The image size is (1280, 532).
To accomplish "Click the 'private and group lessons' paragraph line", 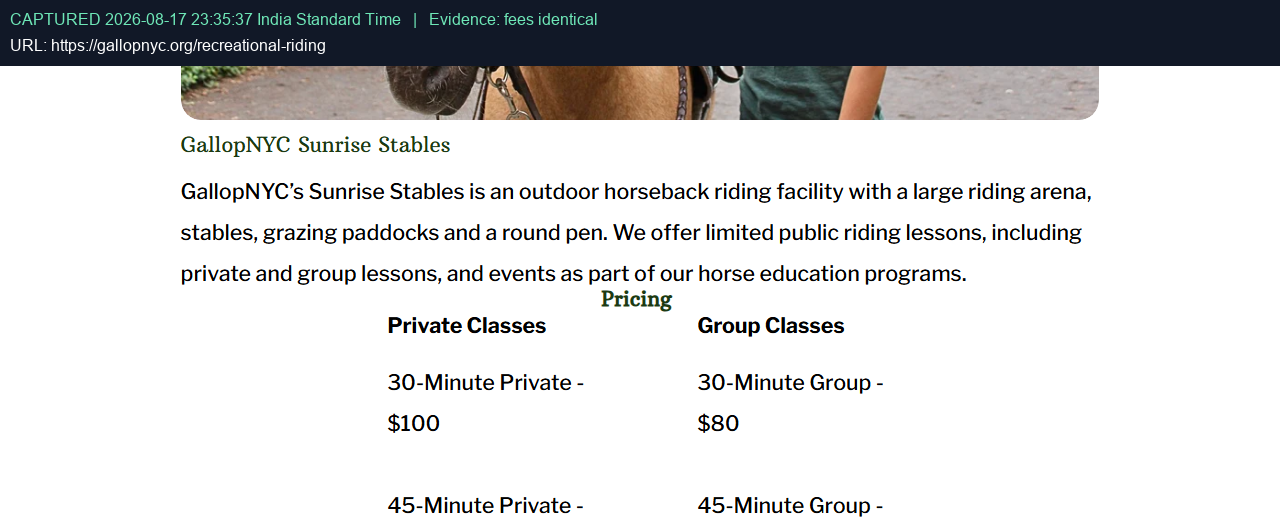I will click(x=574, y=274).
